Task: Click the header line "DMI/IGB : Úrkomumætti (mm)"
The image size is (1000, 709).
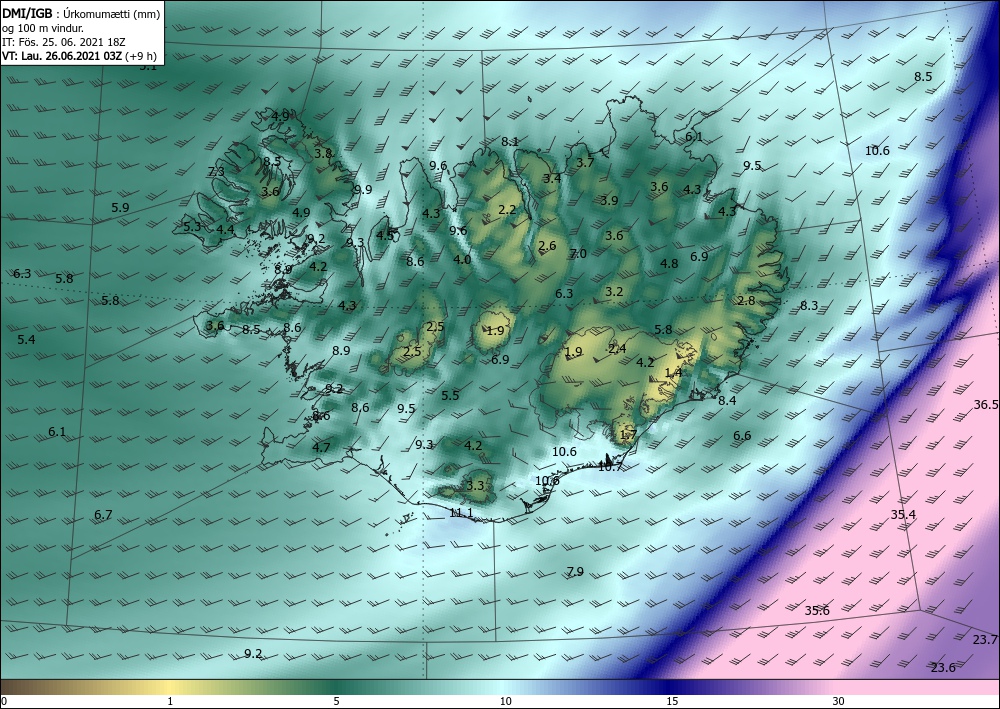Action: pos(81,14)
